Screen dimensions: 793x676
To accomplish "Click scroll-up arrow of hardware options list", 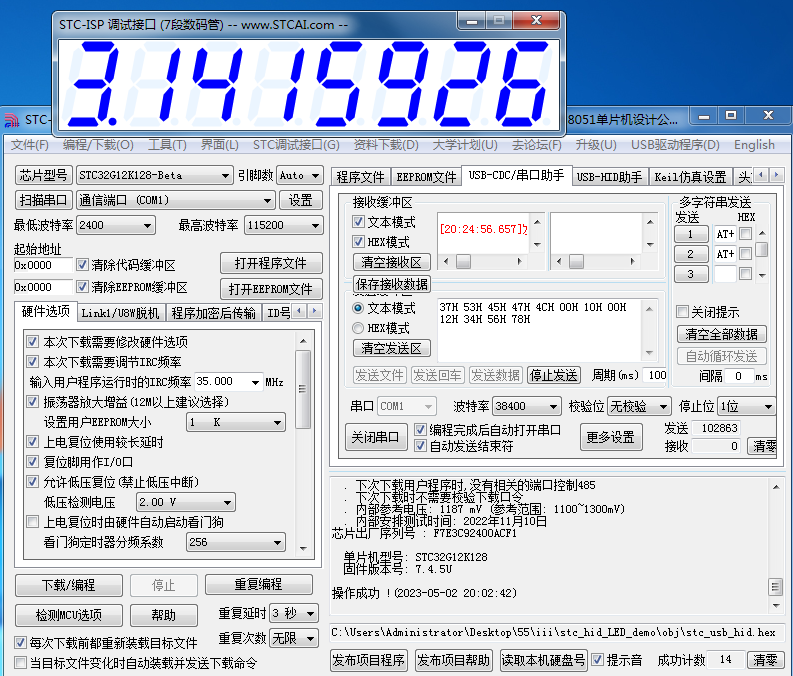I will [x=303, y=341].
